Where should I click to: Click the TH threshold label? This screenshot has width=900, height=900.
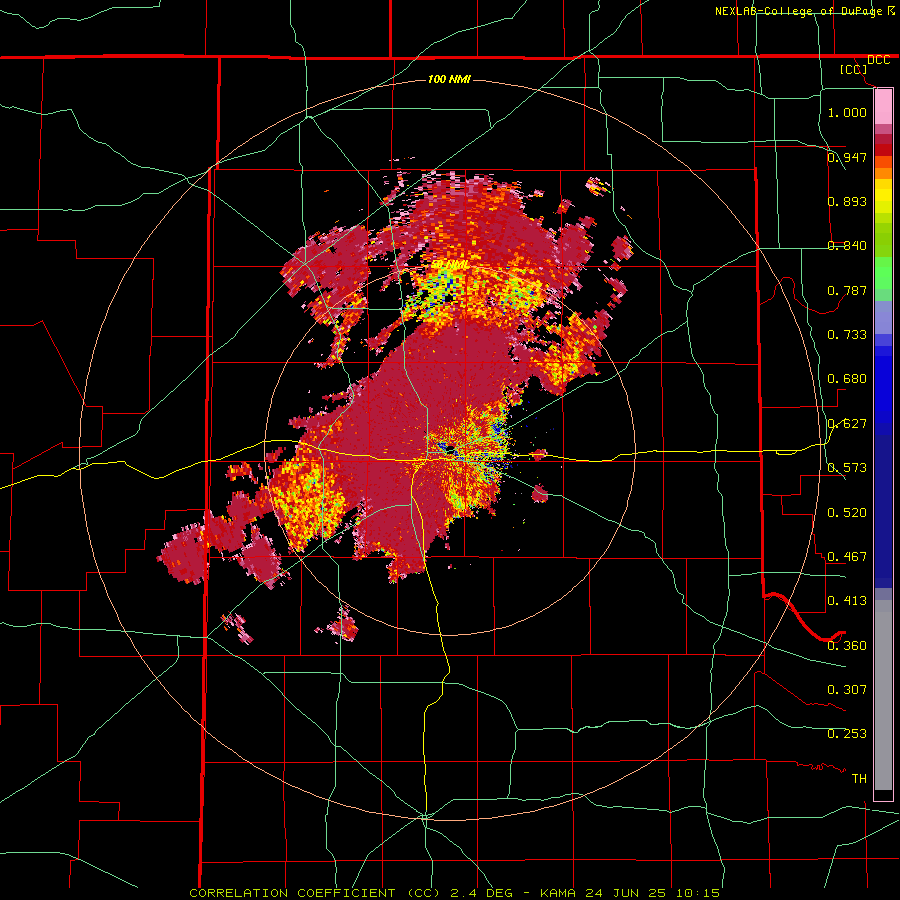point(859,779)
